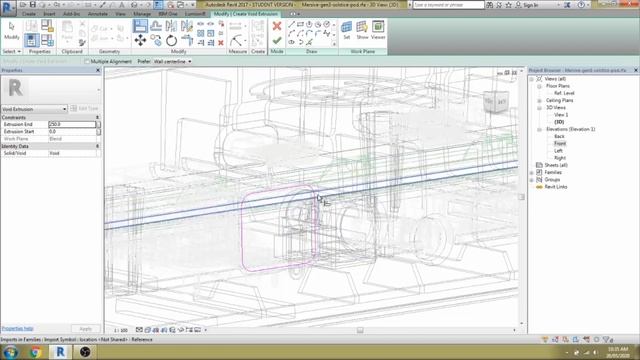Screen dimensions: 640x360
Task: Select the Line draw tool
Action: tap(291, 24)
